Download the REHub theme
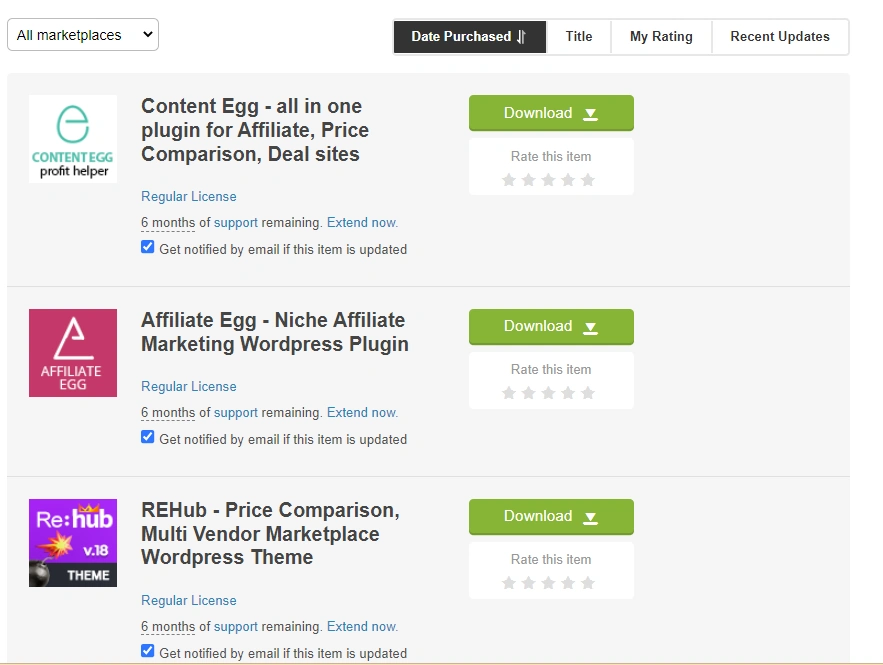The width and height of the screenshot is (883, 665). click(x=551, y=516)
